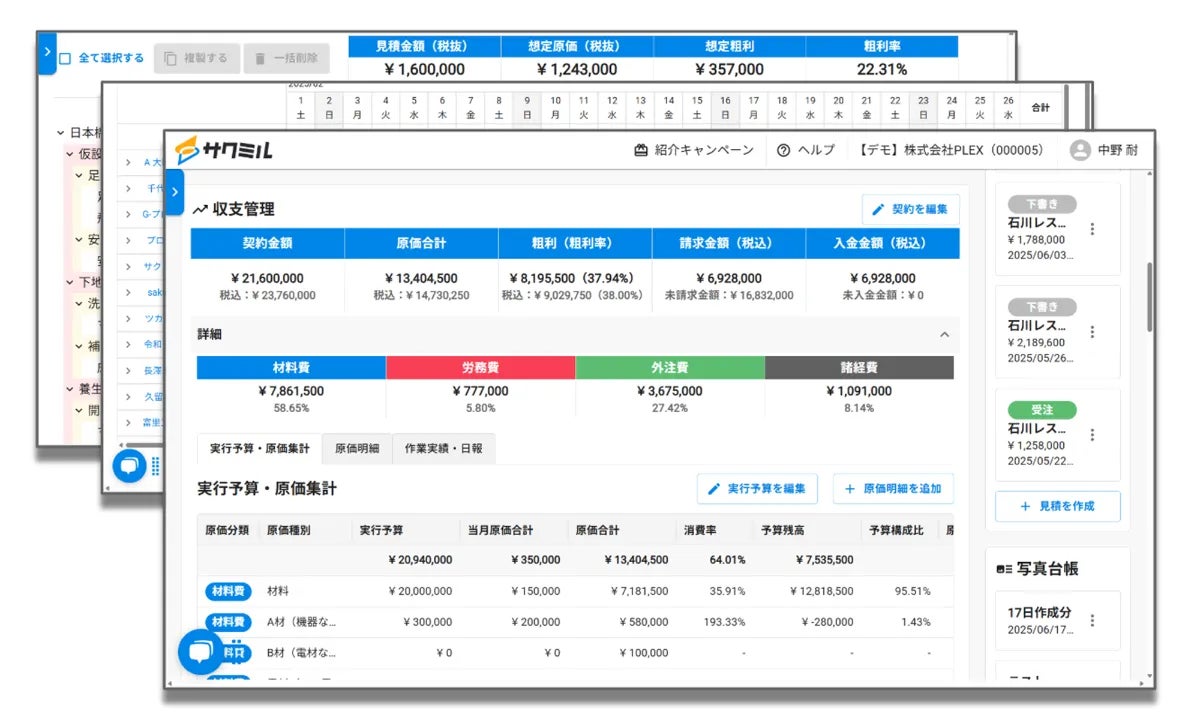Collapse the 日本橋 tree item
Image resolution: width=1200 pixels, height=720 pixels.
click(x=62, y=132)
